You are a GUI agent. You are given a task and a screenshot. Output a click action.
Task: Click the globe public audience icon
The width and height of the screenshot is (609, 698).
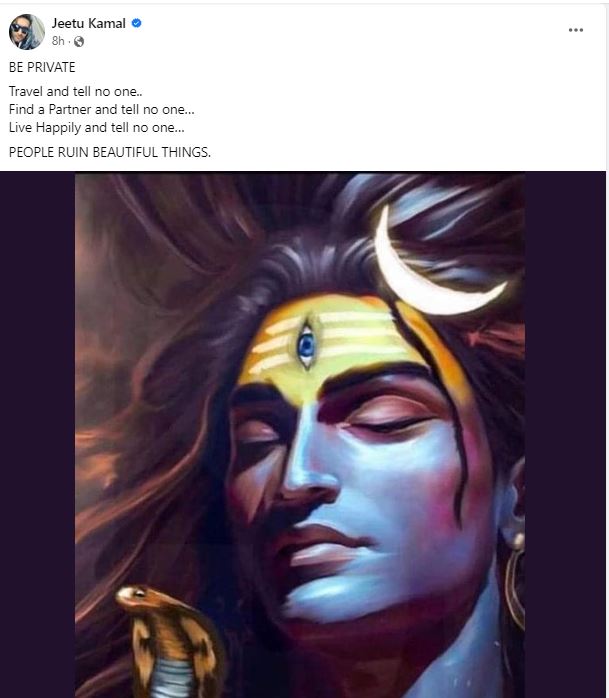click(x=79, y=41)
